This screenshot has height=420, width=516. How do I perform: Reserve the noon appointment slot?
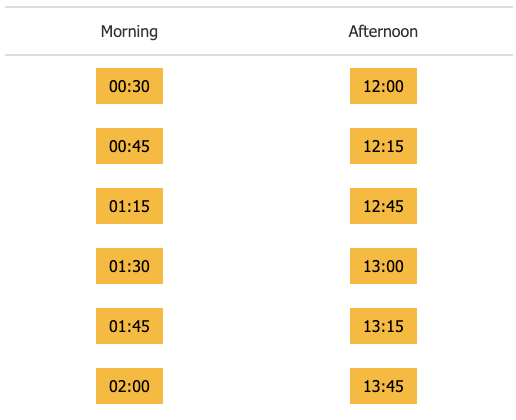point(383,86)
